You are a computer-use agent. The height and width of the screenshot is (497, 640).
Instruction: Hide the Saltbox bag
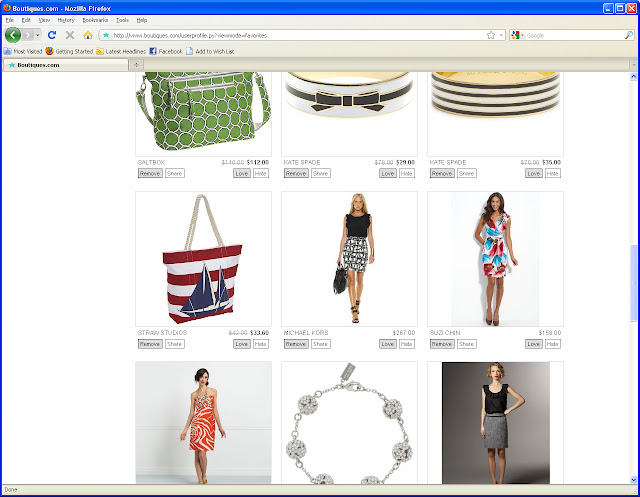[261, 173]
